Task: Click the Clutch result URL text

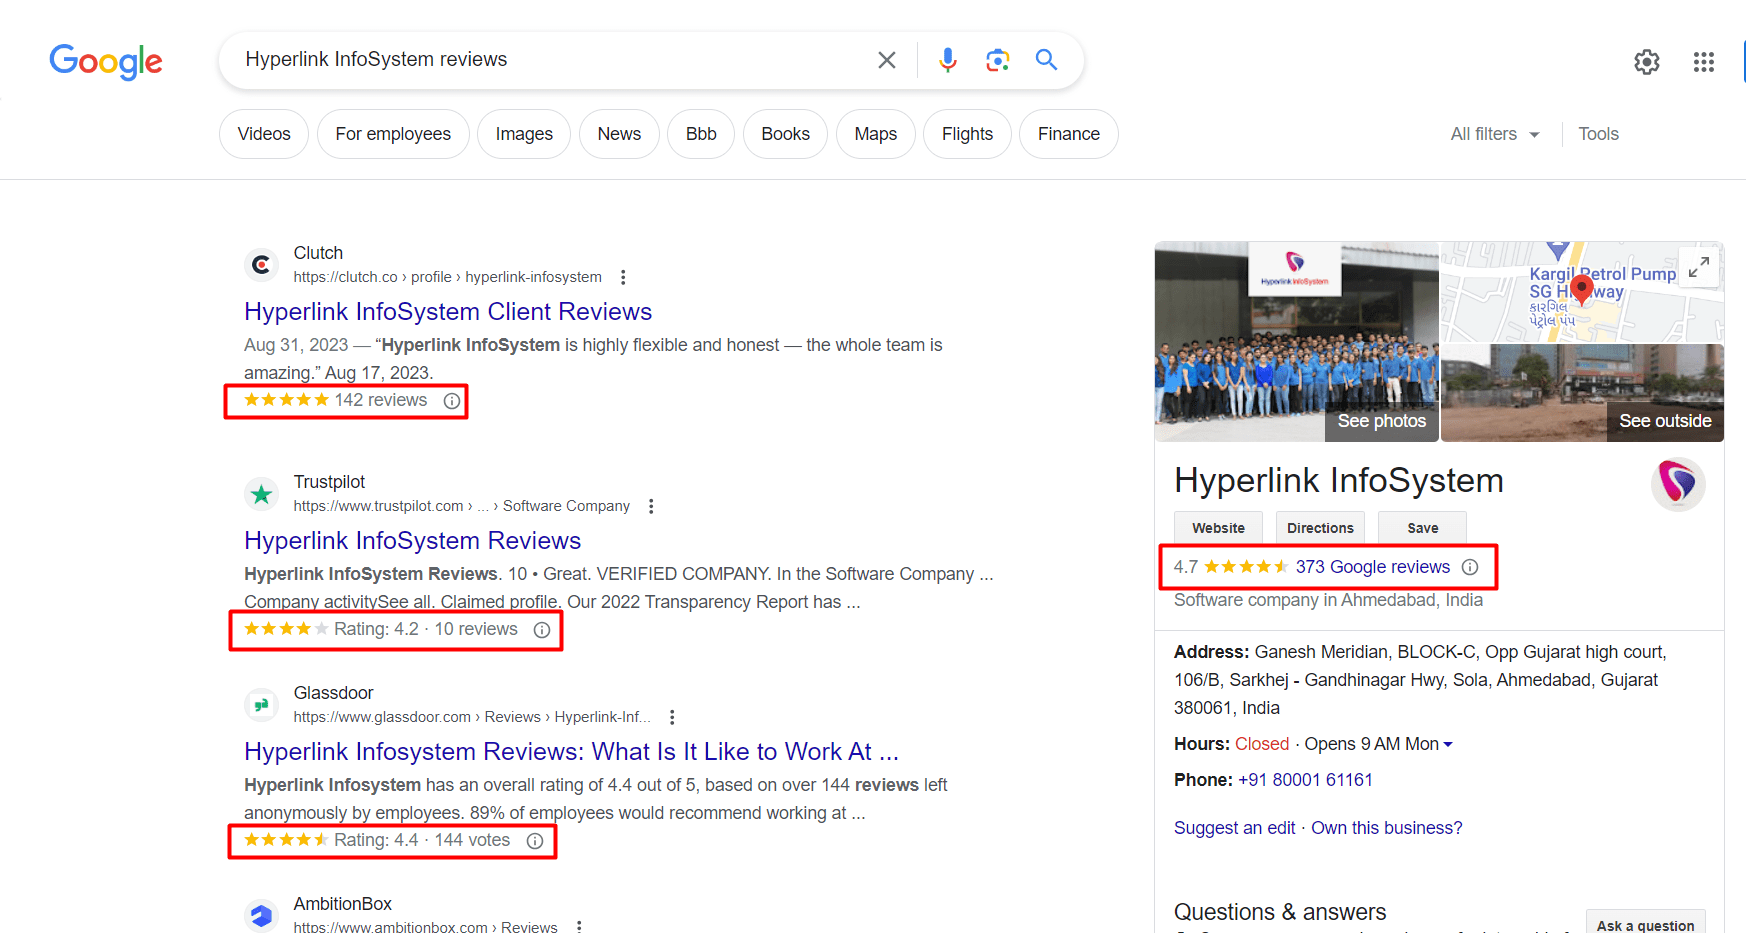Action: [447, 277]
